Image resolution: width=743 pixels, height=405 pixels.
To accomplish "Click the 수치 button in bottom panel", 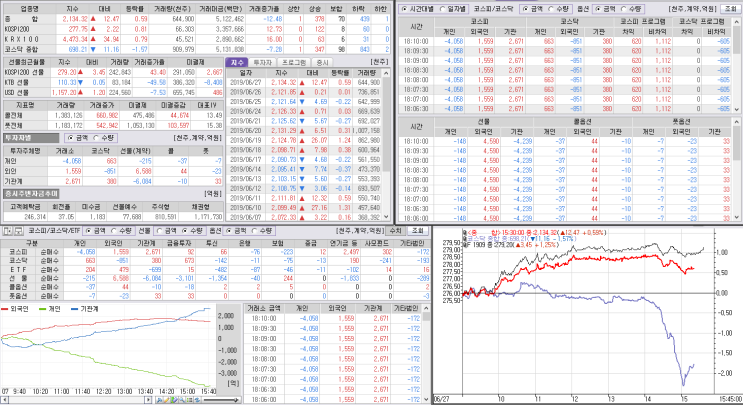I will 395,231.
